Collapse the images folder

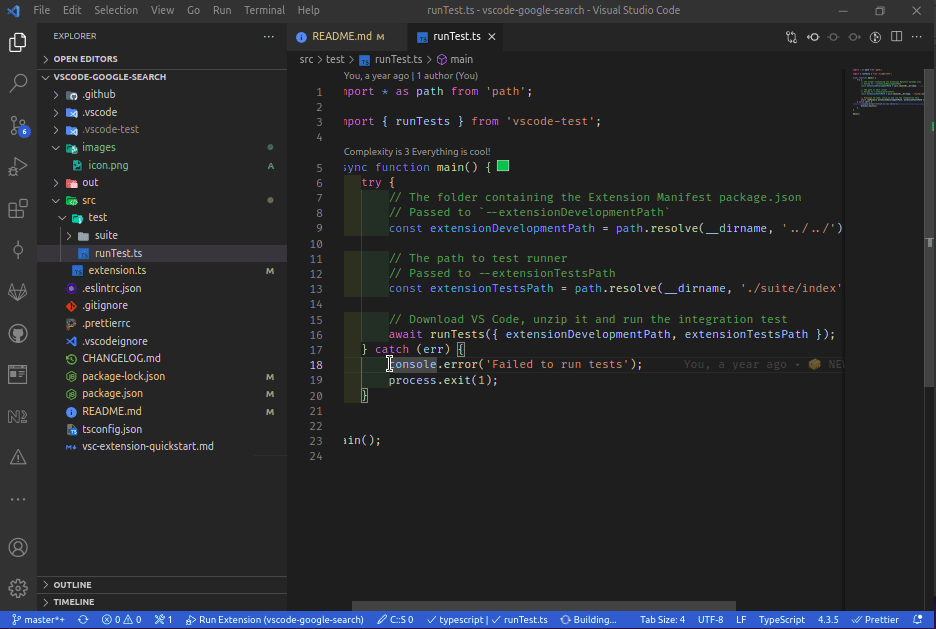click(98, 148)
